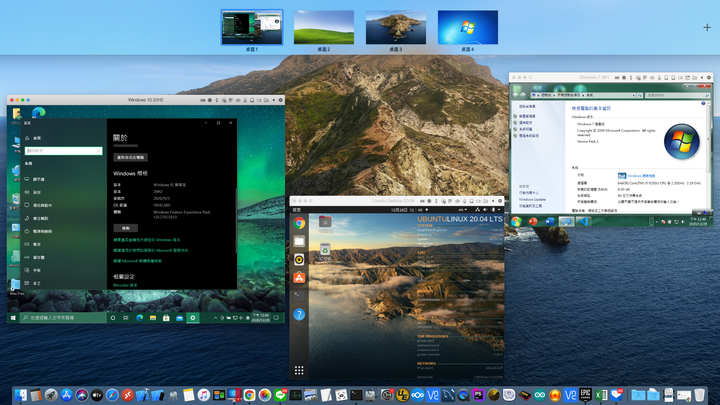Open Finder from the Dock

point(21,395)
